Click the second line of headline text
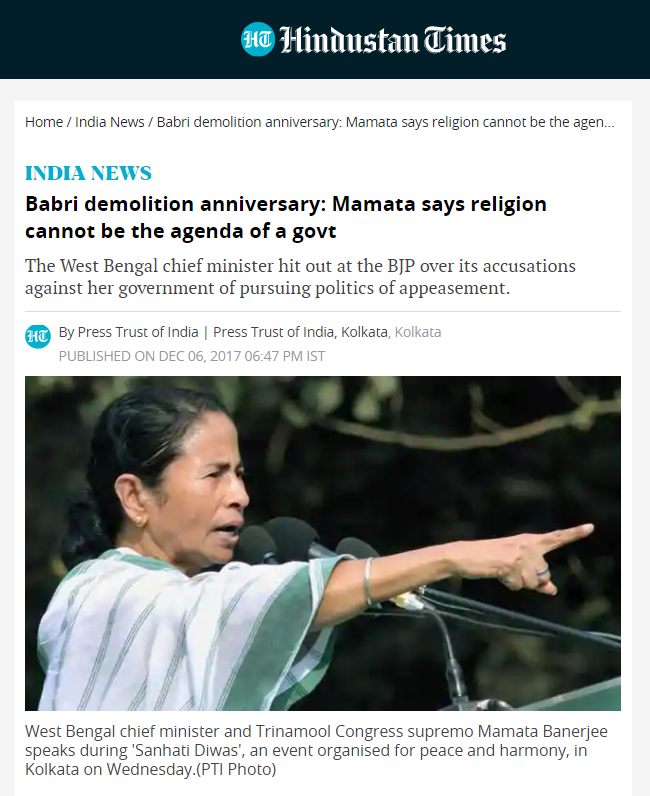650x796 pixels. 181,231
